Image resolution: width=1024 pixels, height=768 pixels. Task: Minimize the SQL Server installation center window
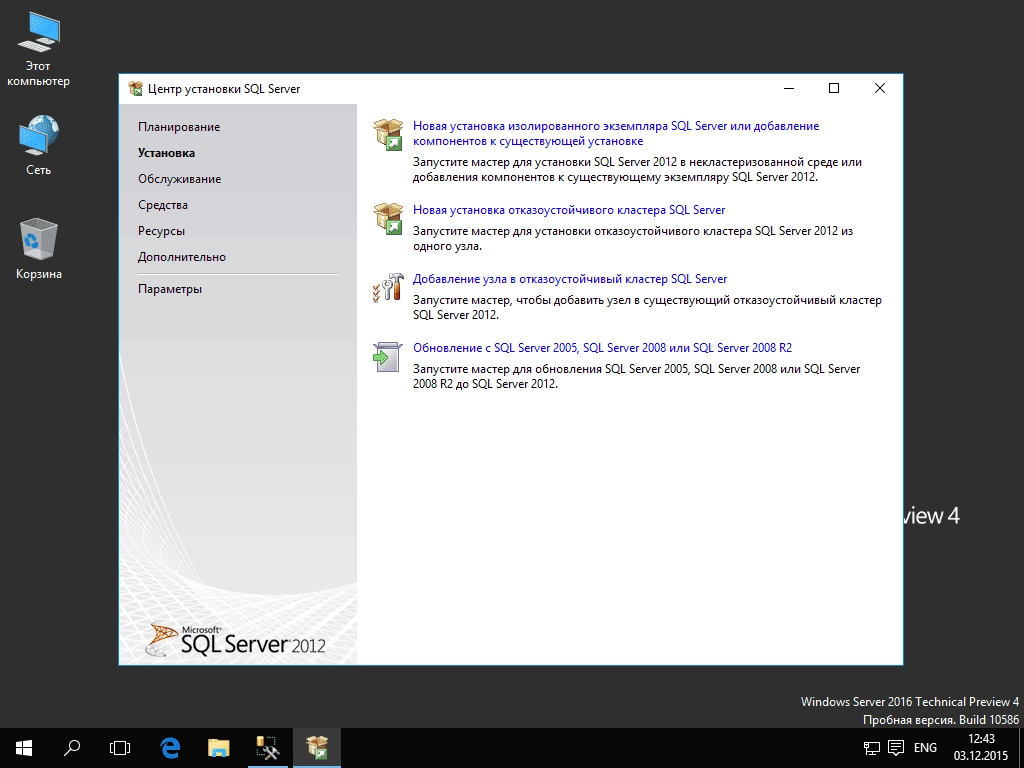pos(789,89)
